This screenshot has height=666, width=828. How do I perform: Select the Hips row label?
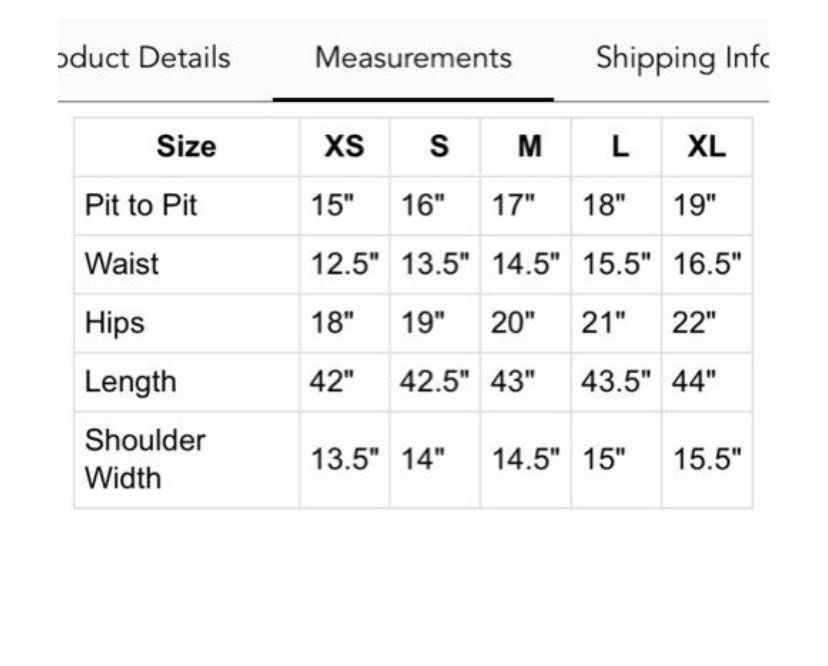(115, 323)
